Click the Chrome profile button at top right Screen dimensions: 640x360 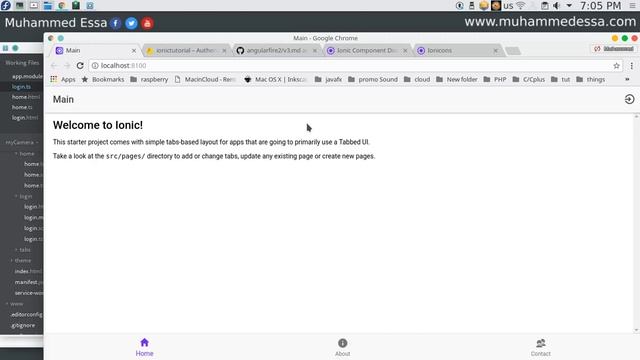pyautogui.click(x=614, y=49)
